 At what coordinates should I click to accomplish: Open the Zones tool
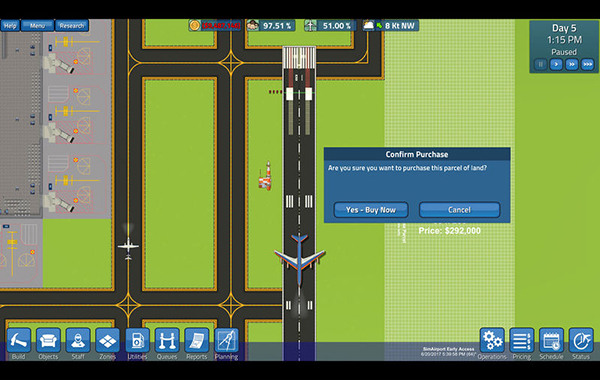pos(108,340)
